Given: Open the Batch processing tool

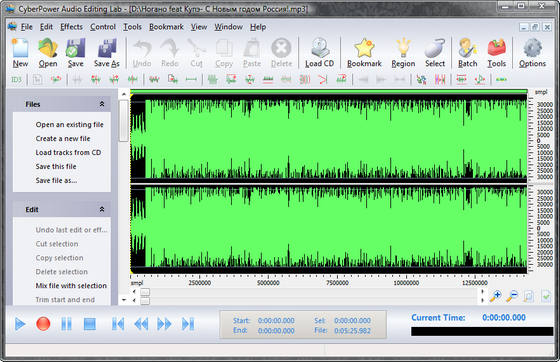Looking at the screenshot, I should 468,53.
